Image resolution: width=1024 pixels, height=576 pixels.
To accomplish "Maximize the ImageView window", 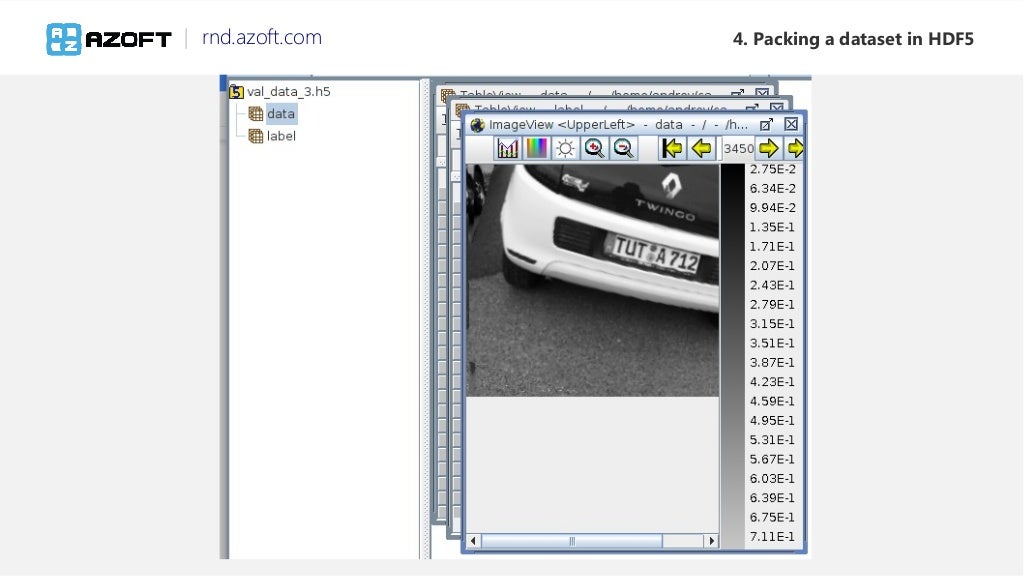I will coord(766,124).
